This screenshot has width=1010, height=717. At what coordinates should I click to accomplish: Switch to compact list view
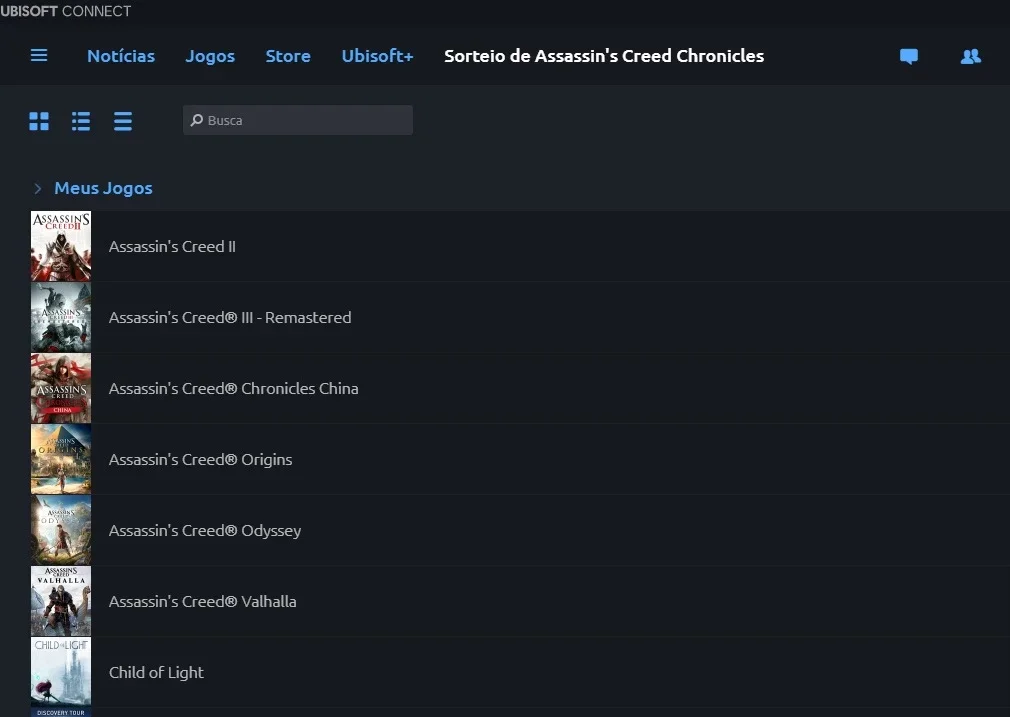coord(122,121)
